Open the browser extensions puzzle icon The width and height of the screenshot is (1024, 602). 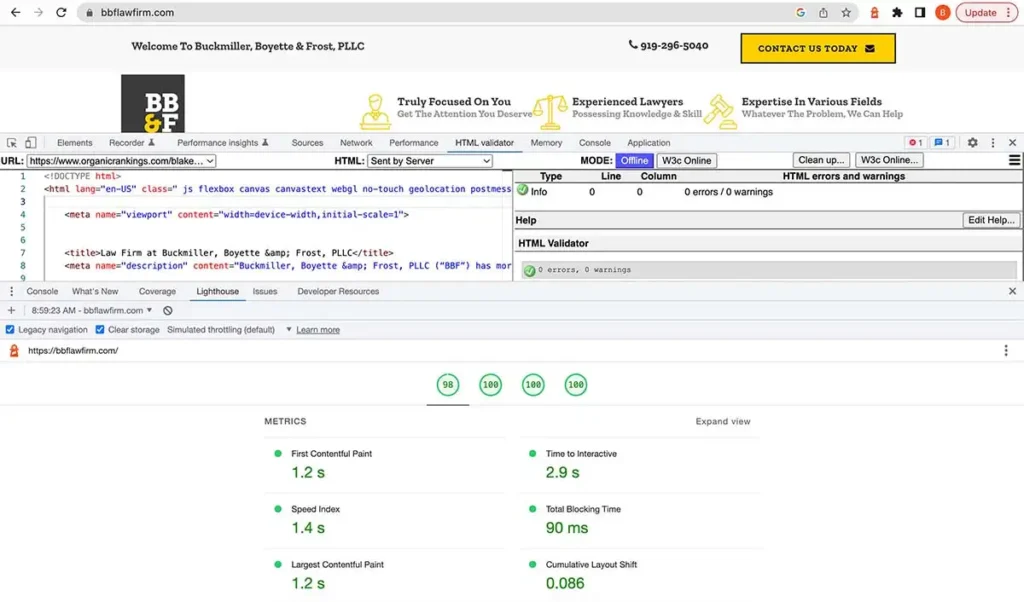(x=897, y=13)
